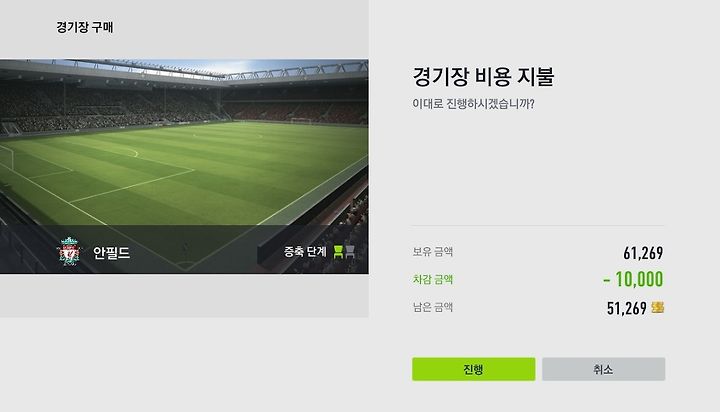This screenshot has width=720, height=412.
Task: Click the dark banner under the stadium image
Action: [x=184, y=249]
